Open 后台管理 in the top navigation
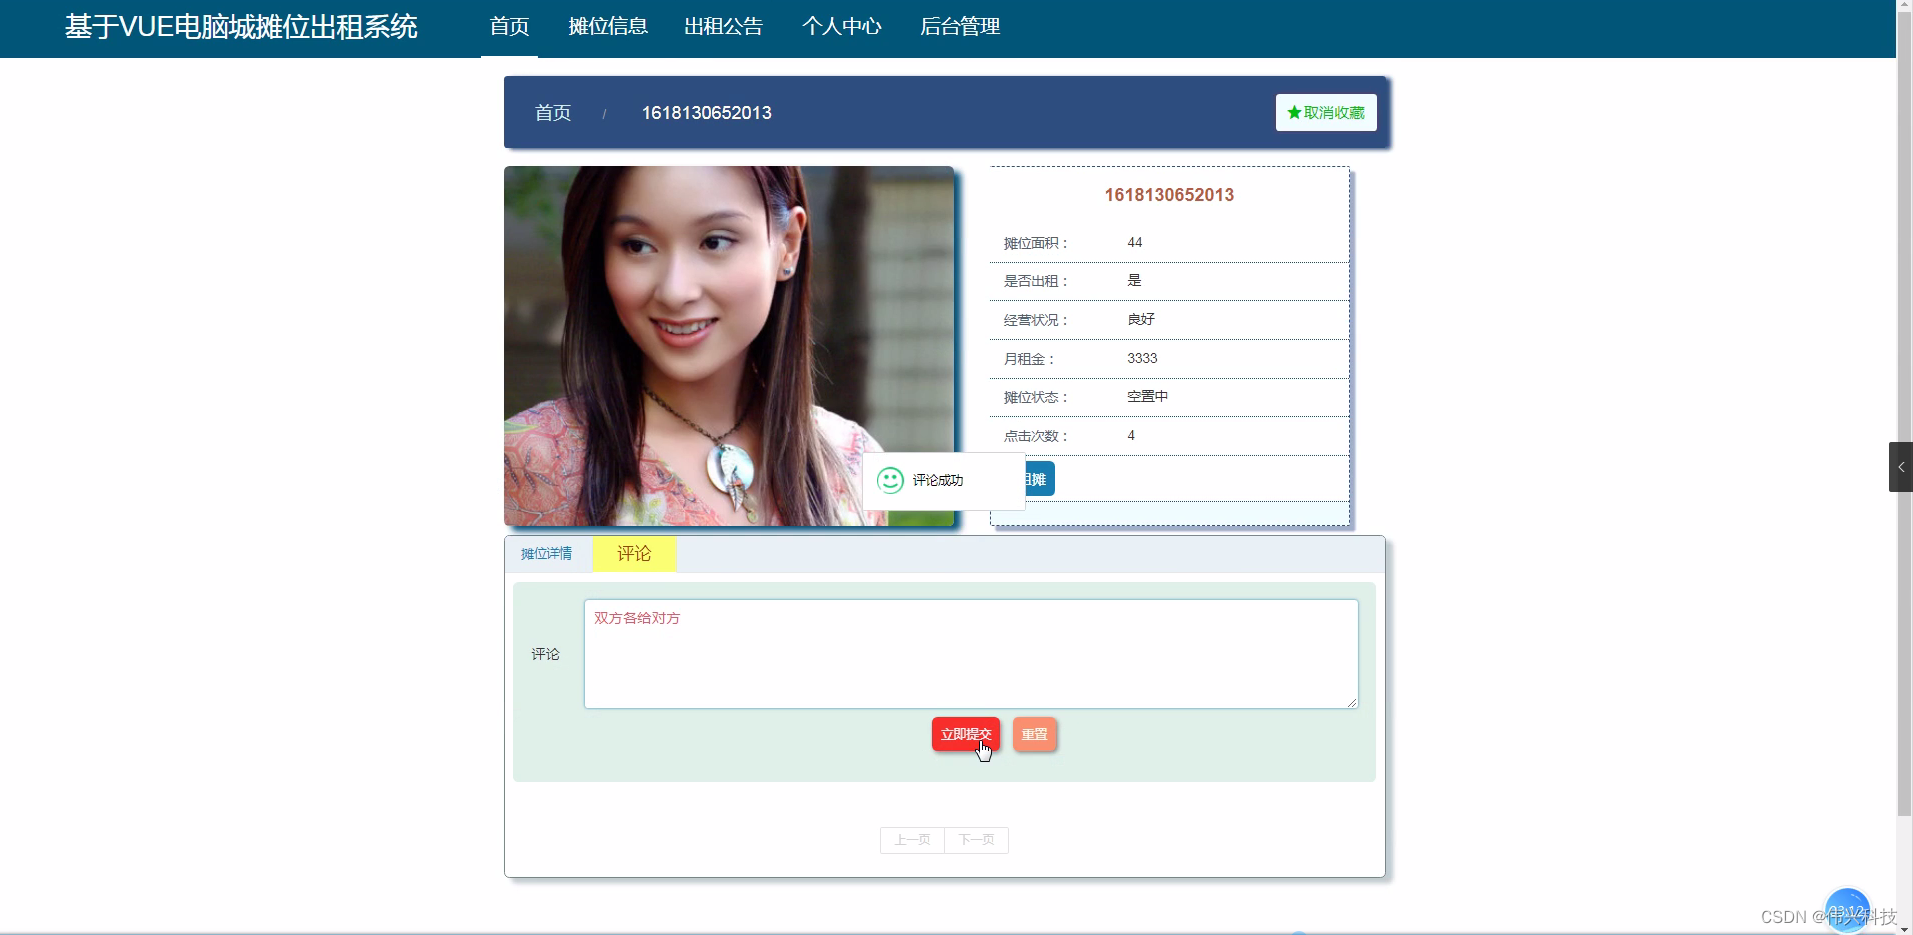This screenshot has height=935, width=1913. click(961, 27)
